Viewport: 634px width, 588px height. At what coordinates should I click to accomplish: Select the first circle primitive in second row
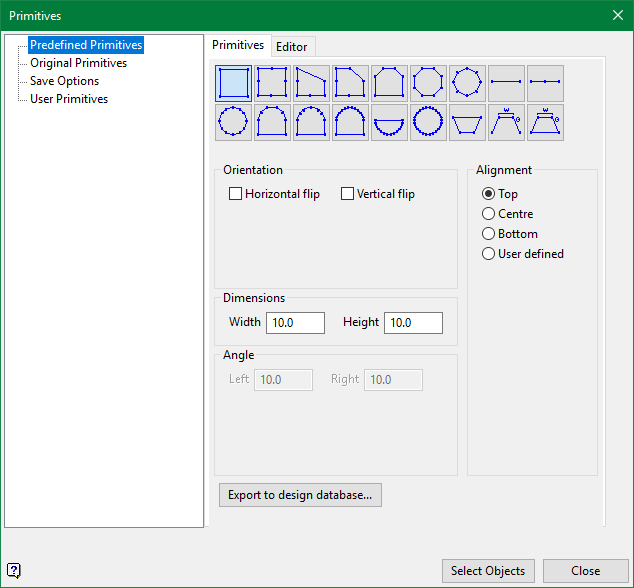pos(233,122)
